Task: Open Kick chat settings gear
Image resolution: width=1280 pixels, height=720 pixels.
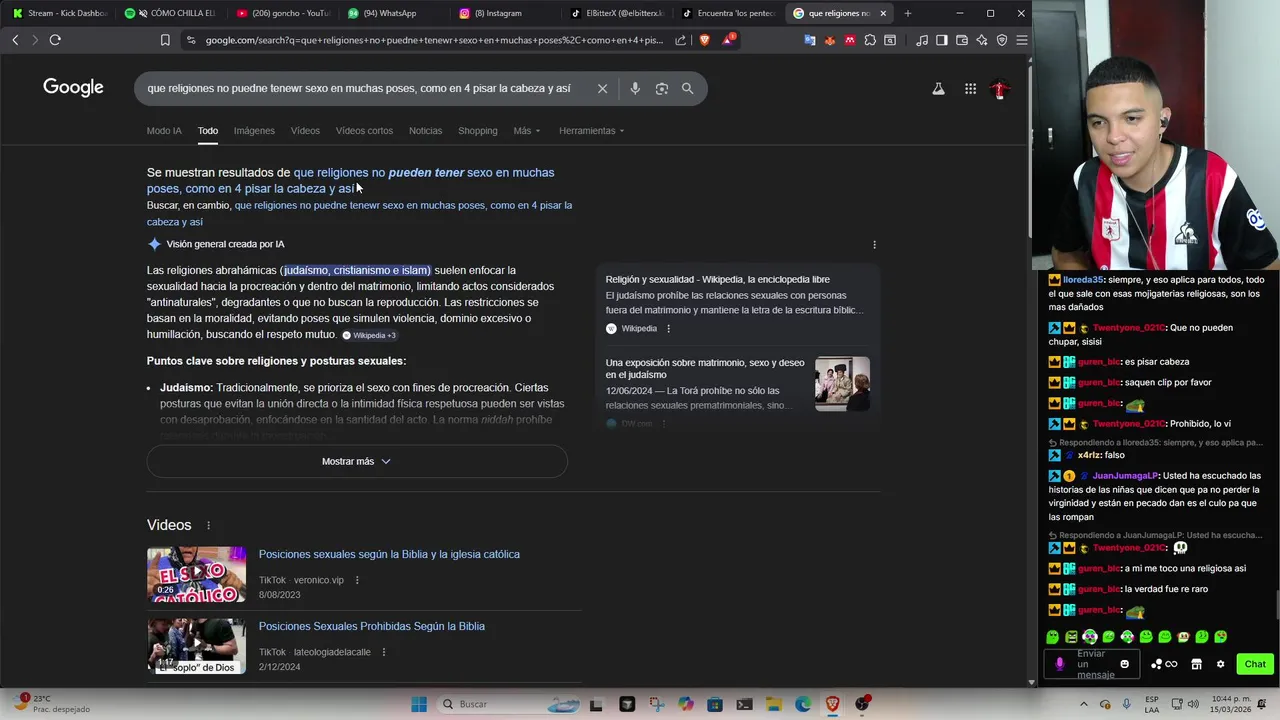Action: (x=1220, y=664)
